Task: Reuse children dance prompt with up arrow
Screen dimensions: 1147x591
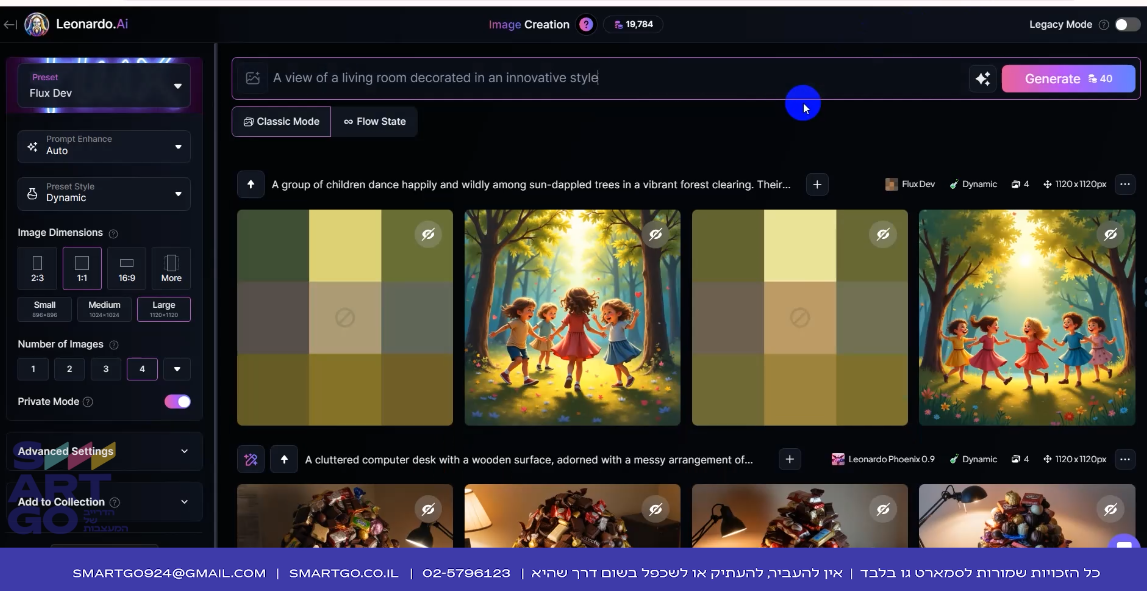Action: (x=250, y=184)
